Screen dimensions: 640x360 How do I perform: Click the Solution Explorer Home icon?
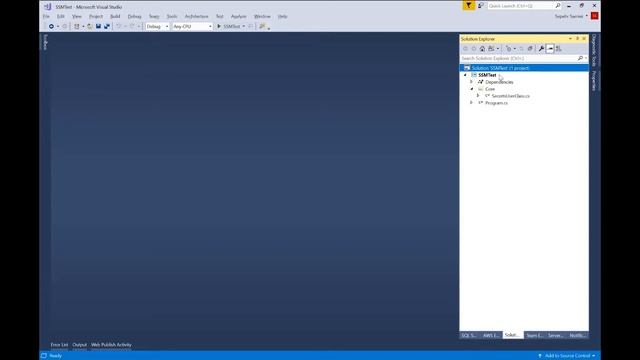coord(482,49)
